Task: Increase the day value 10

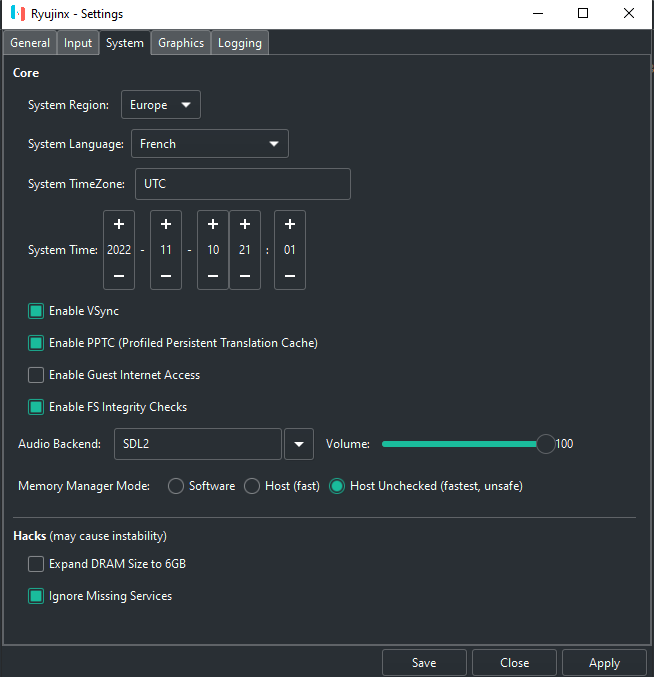Action: pyautogui.click(x=213, y=224)
